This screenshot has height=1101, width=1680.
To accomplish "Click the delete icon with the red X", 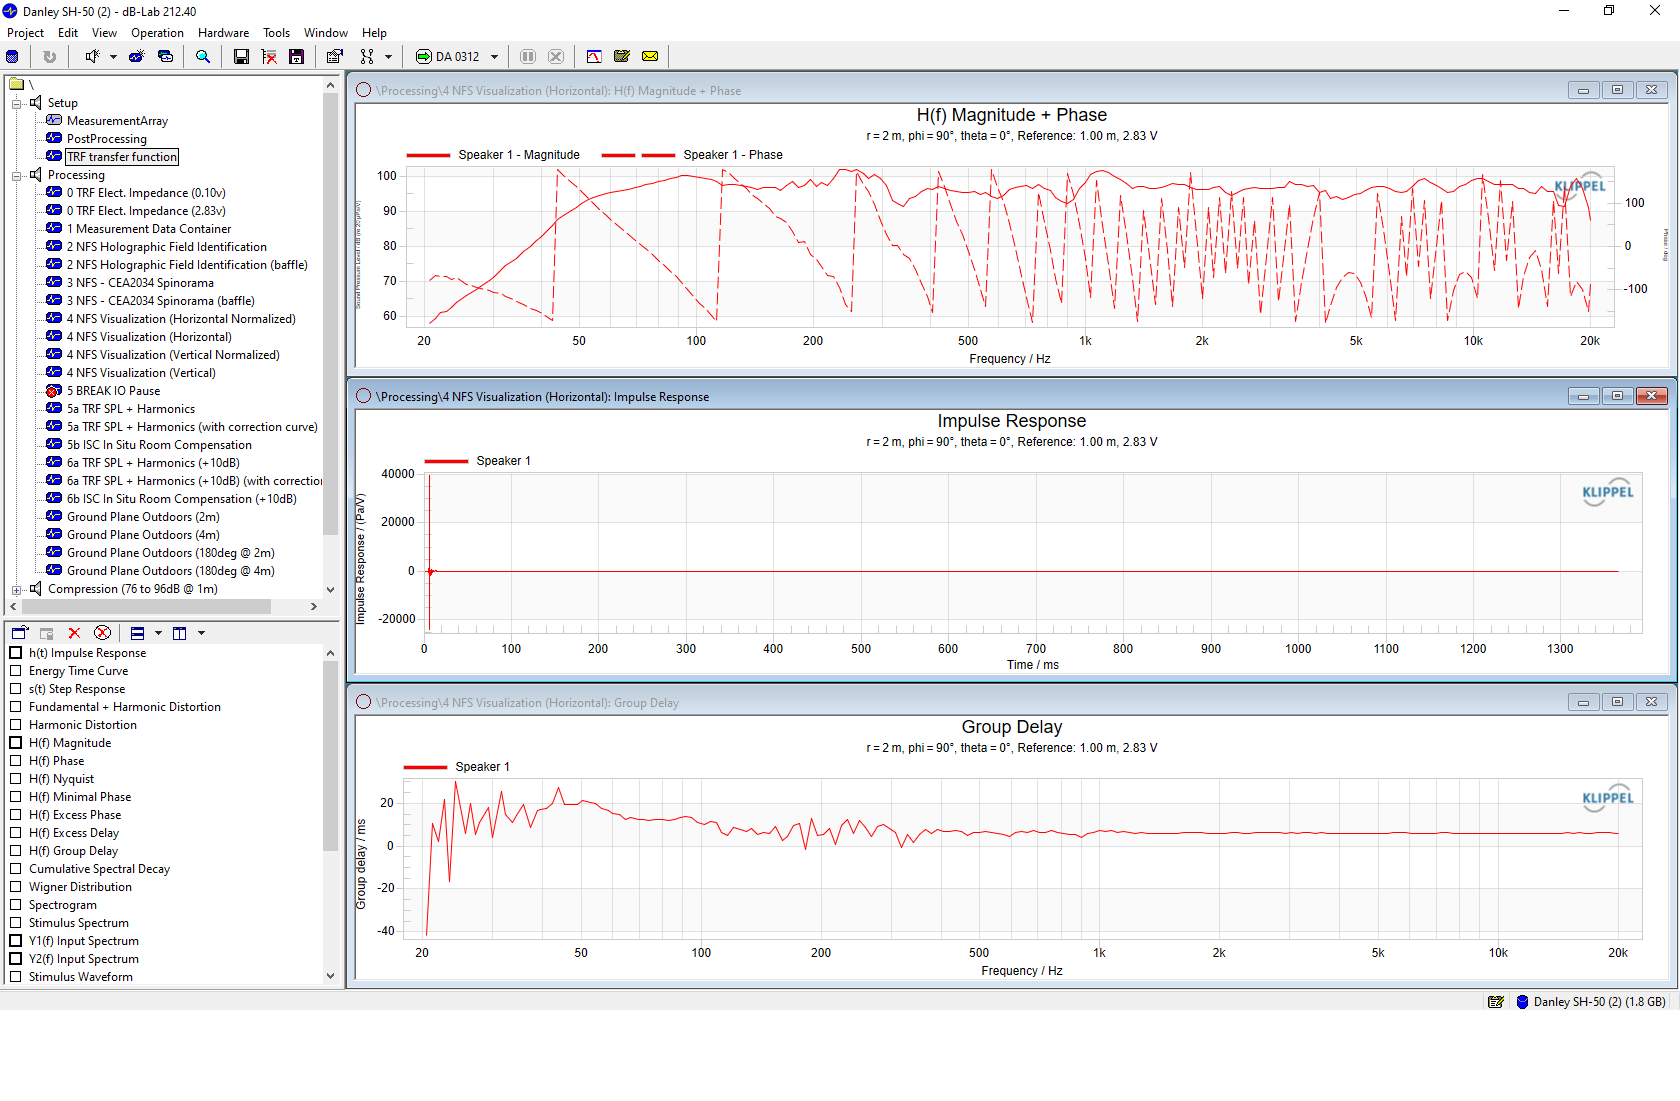I will tap(269, 57).
